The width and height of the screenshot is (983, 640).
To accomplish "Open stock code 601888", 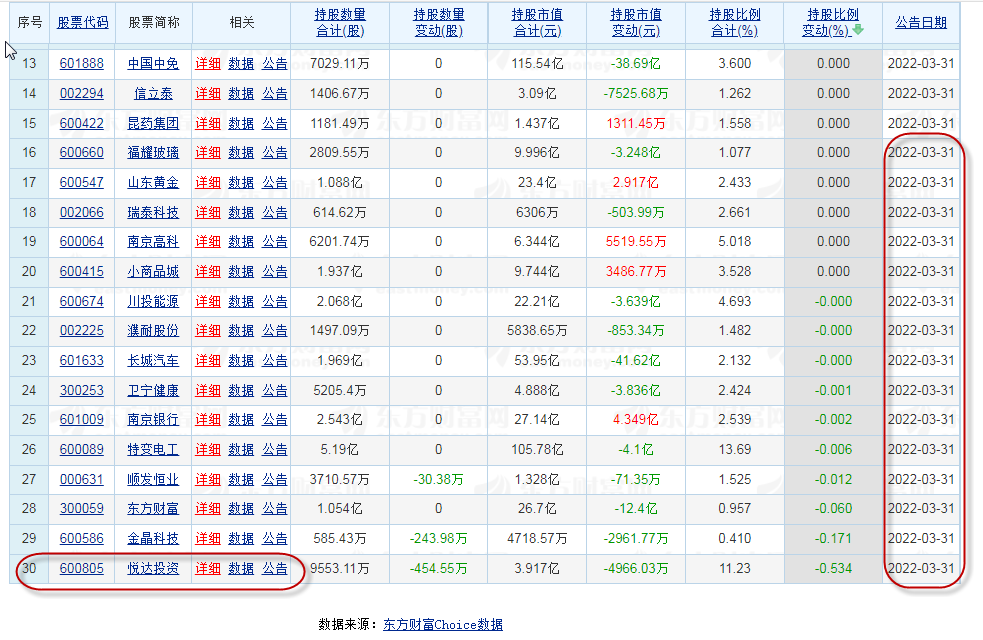I will (81, 64).
